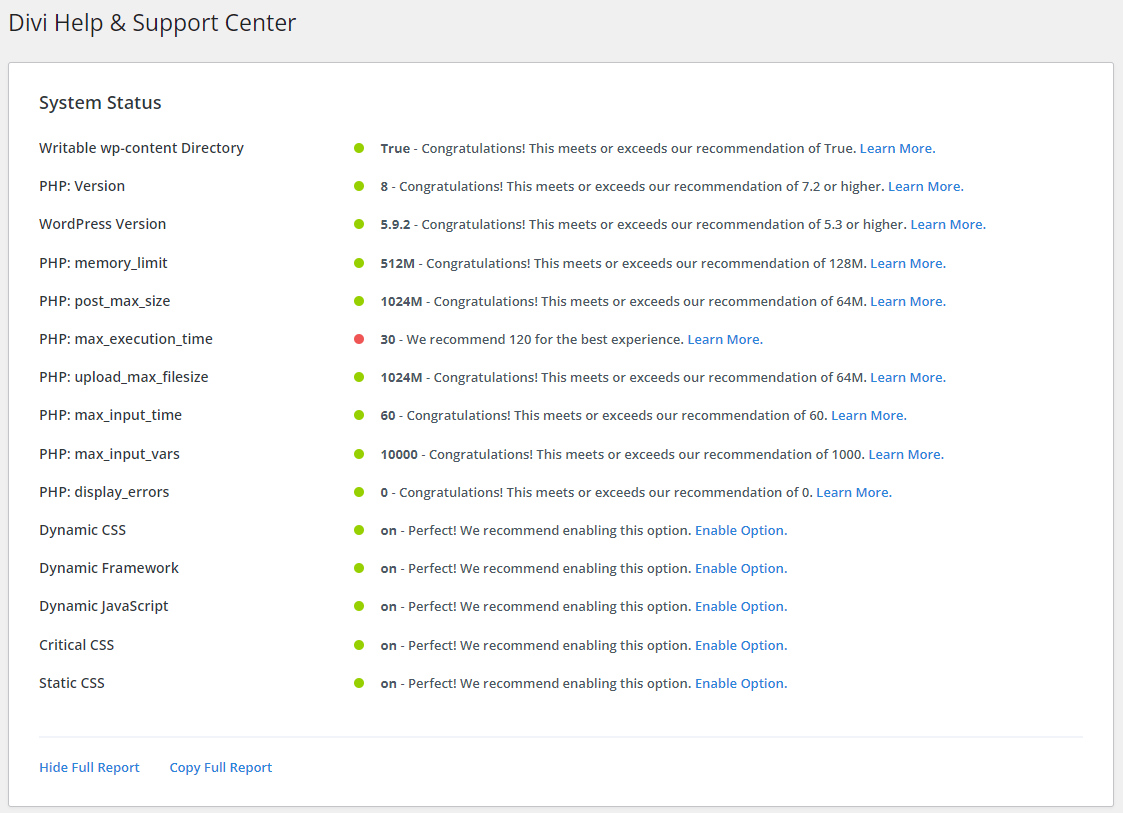
Task: Click green status dot for PHP post_max_size
Action: point(359,301)
